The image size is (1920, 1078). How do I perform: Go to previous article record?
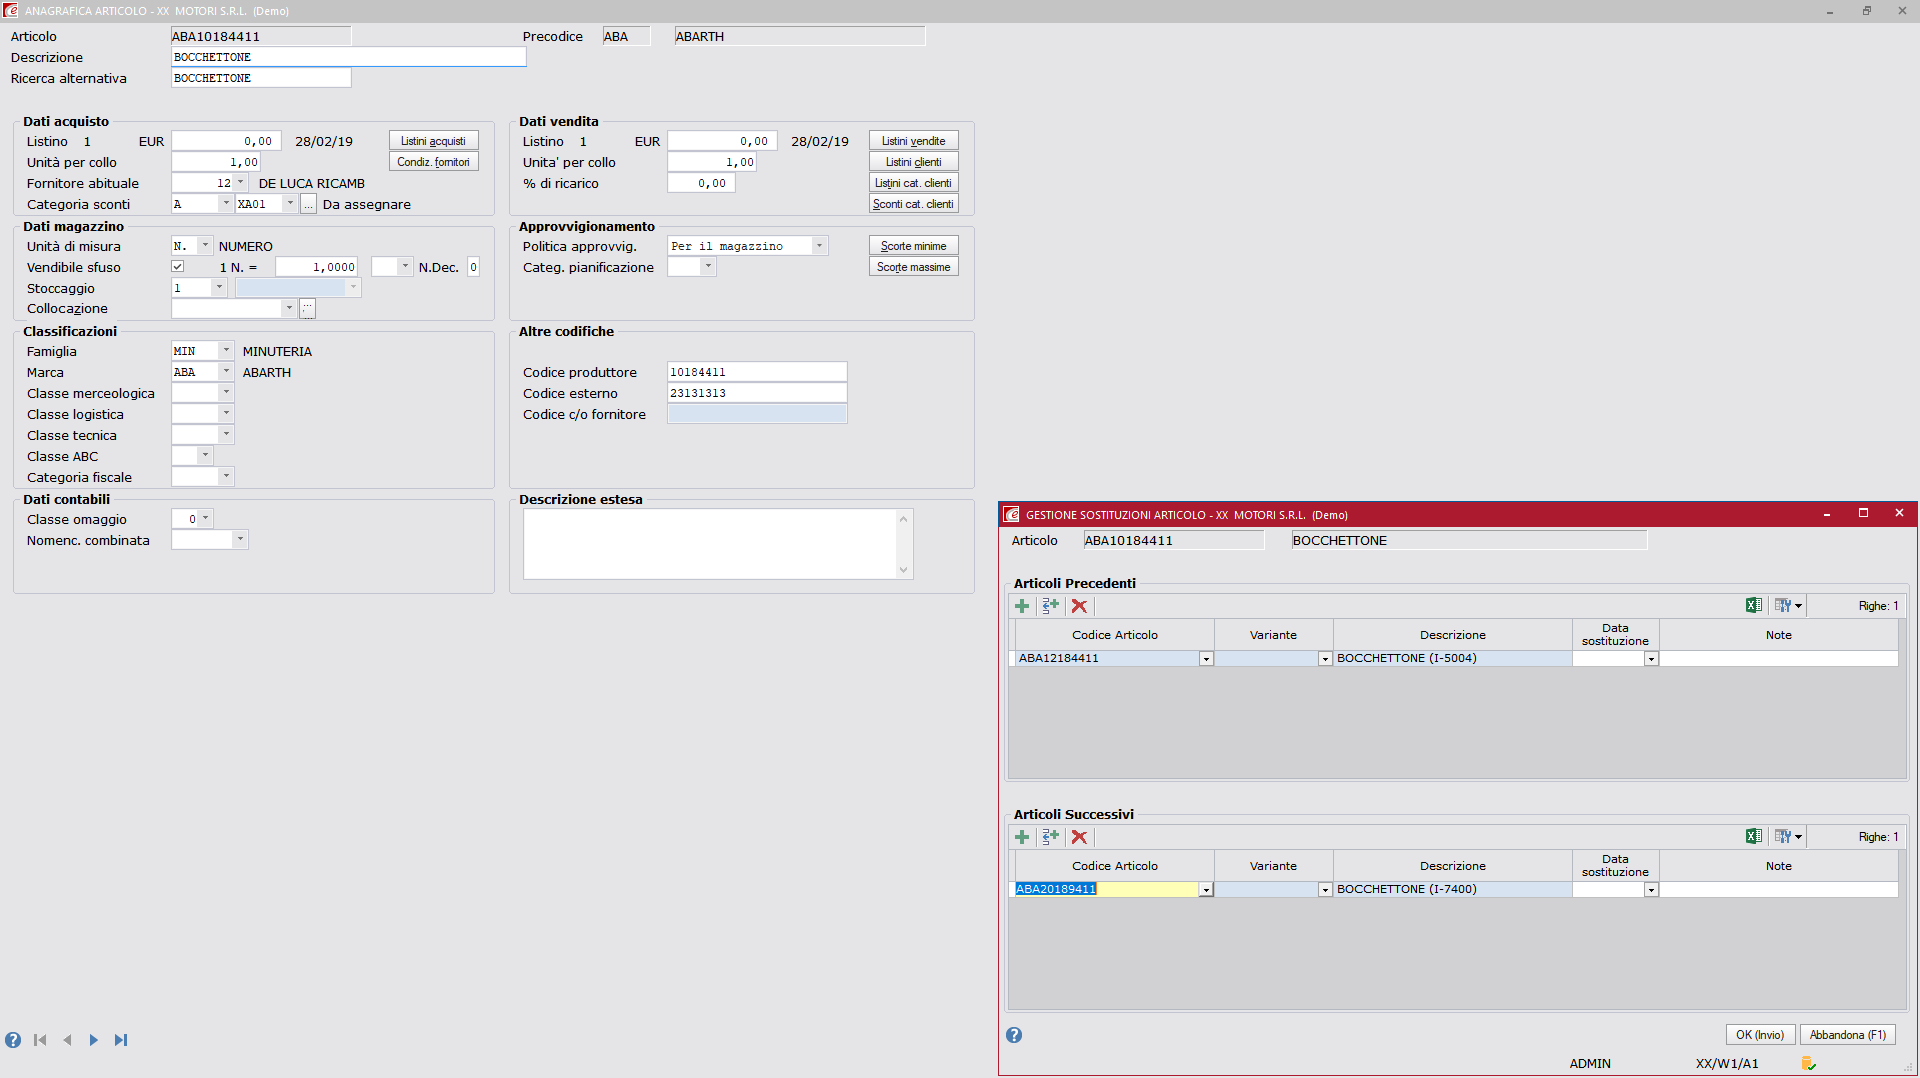pos(67,1040)
